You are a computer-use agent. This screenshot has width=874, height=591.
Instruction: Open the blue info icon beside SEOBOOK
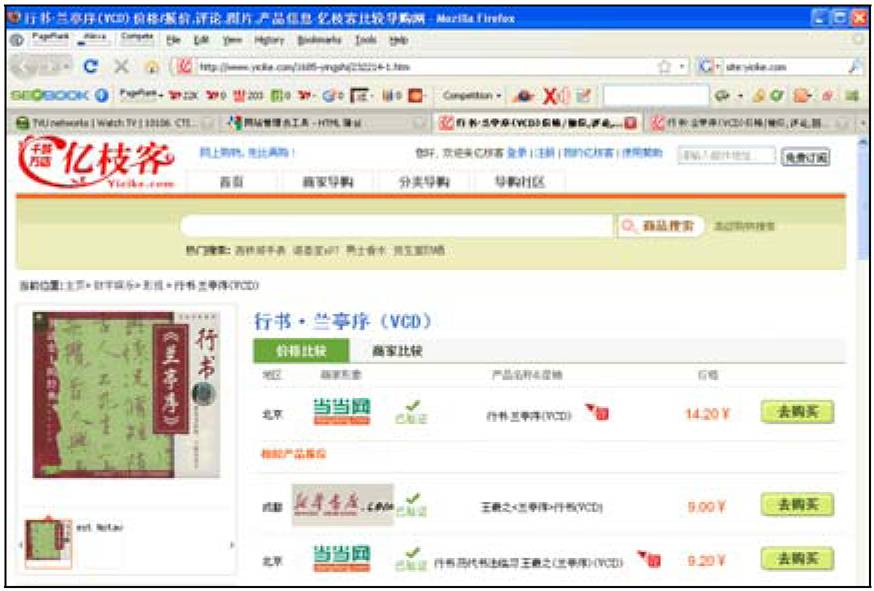(101, 95)
